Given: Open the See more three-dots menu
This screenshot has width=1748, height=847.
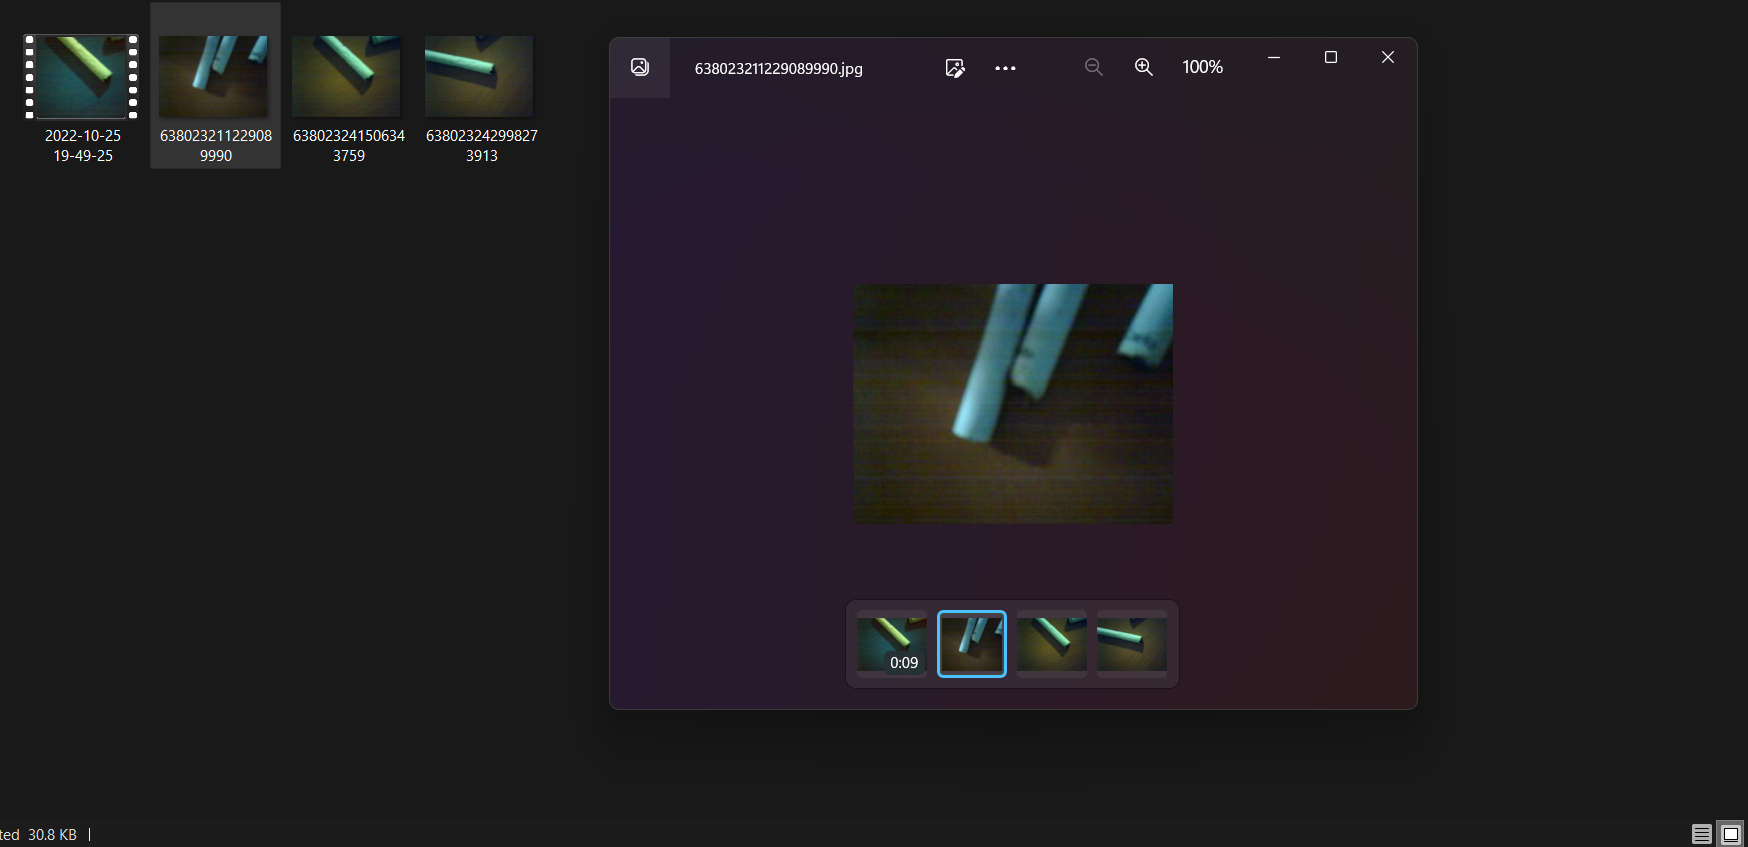Looking at the screenshot, I should (1005, 67).
